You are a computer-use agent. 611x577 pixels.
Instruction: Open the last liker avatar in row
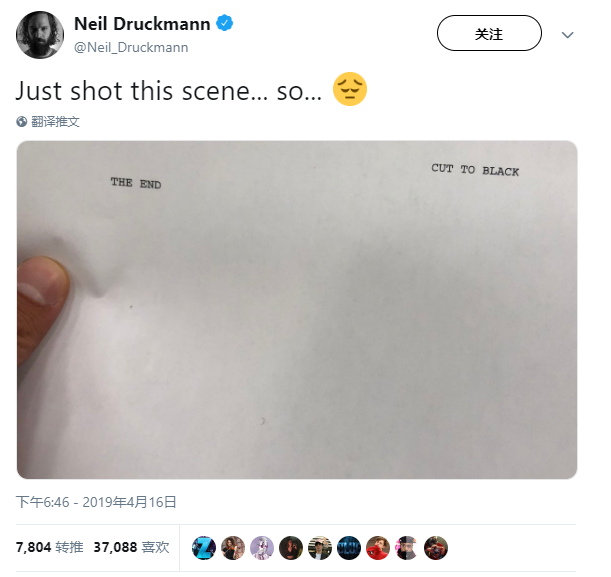436,548
